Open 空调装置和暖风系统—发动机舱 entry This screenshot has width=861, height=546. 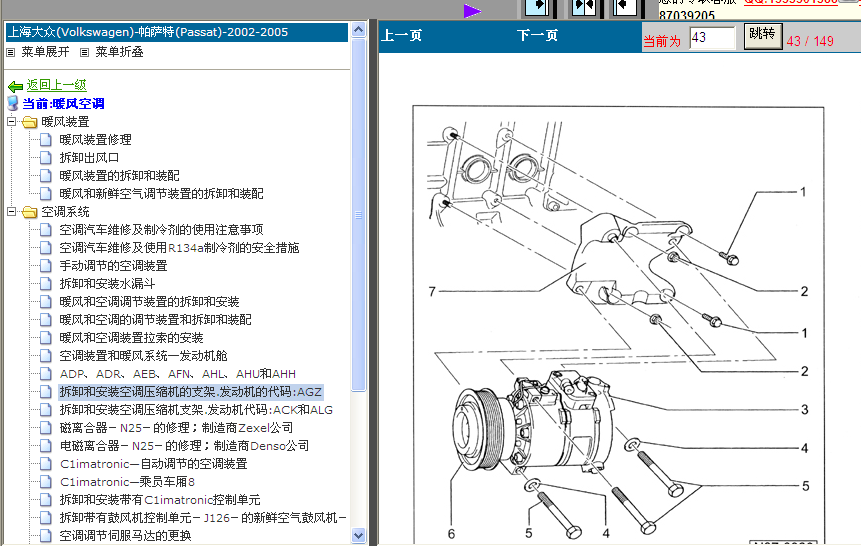tap(143, 356)
